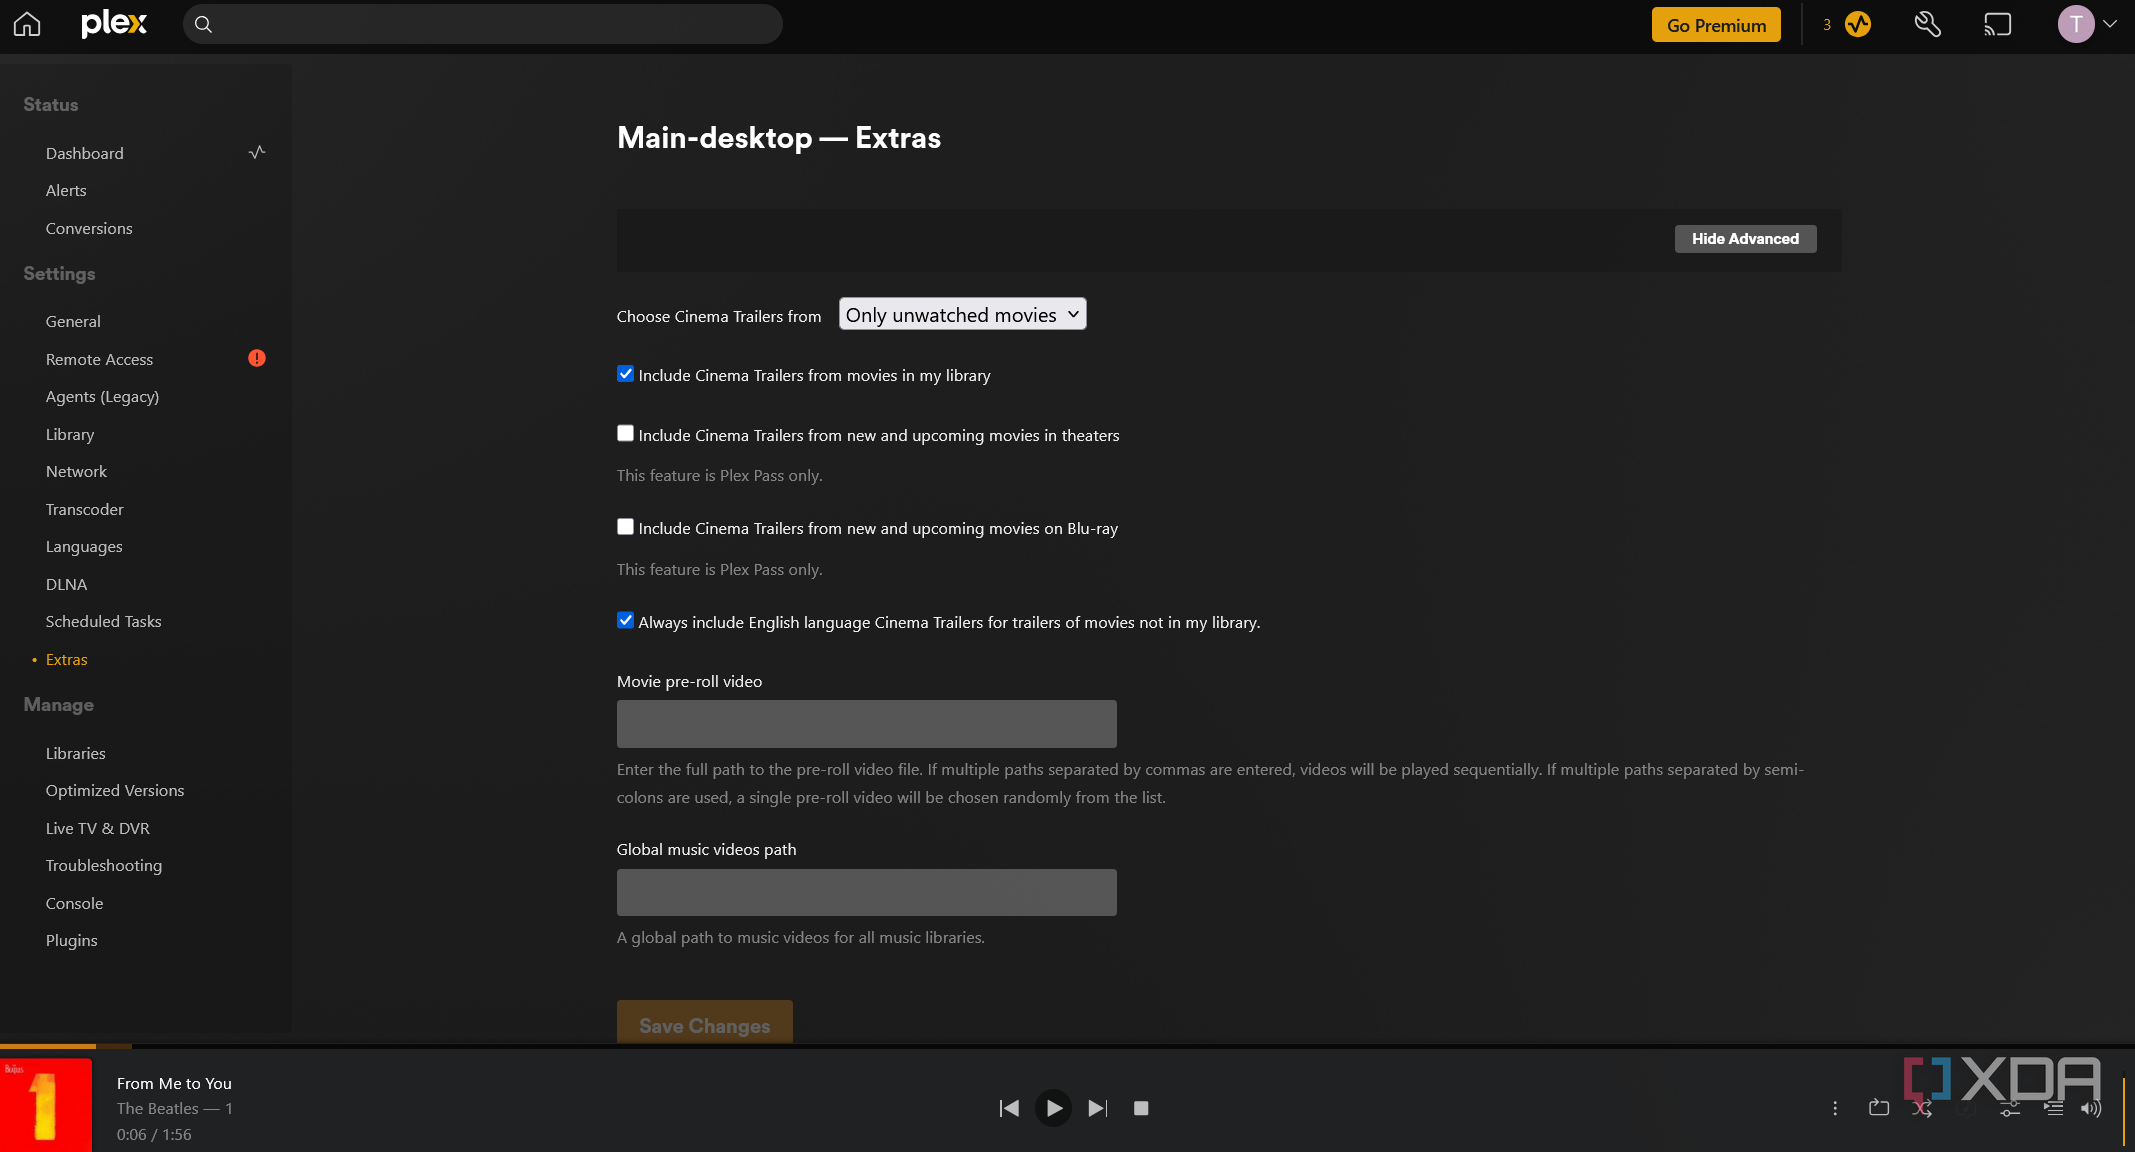Open Alerts in sidebar
Image resolution: width=2135 pixels, height=1152 pixels.
pos(66,190)
